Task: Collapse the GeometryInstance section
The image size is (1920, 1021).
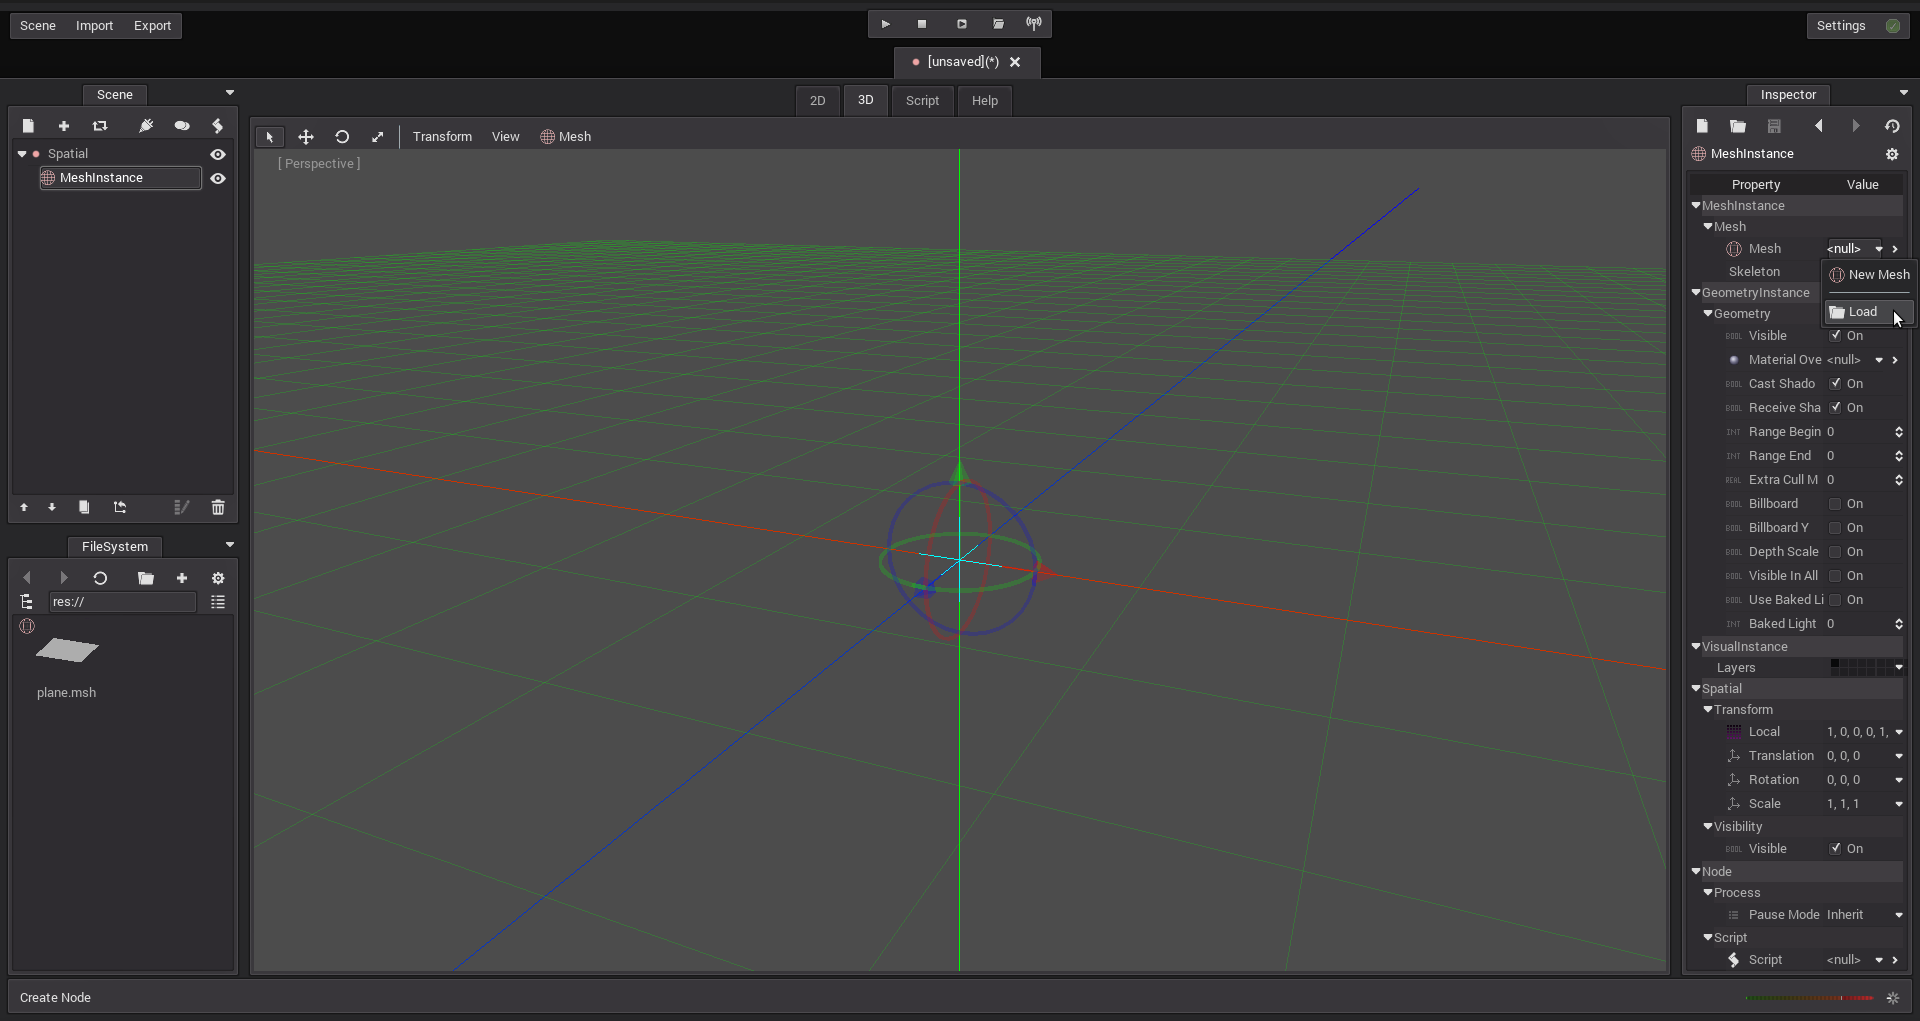Action: point(1696,293)
